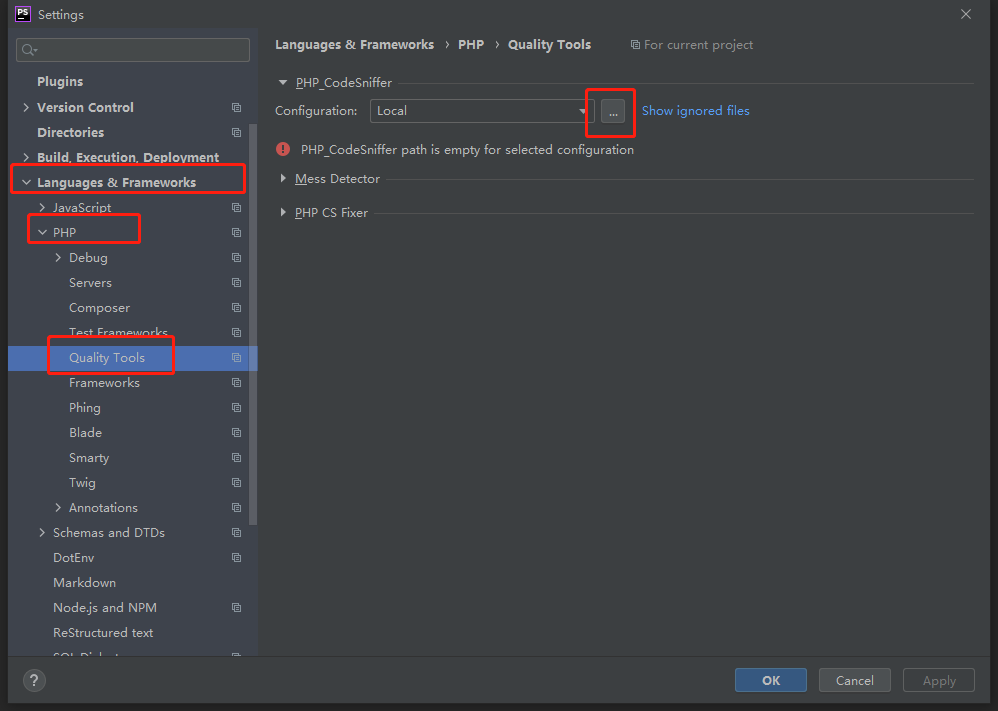
Task: Select Markdown in the settings tree
Action: (85, 582)
